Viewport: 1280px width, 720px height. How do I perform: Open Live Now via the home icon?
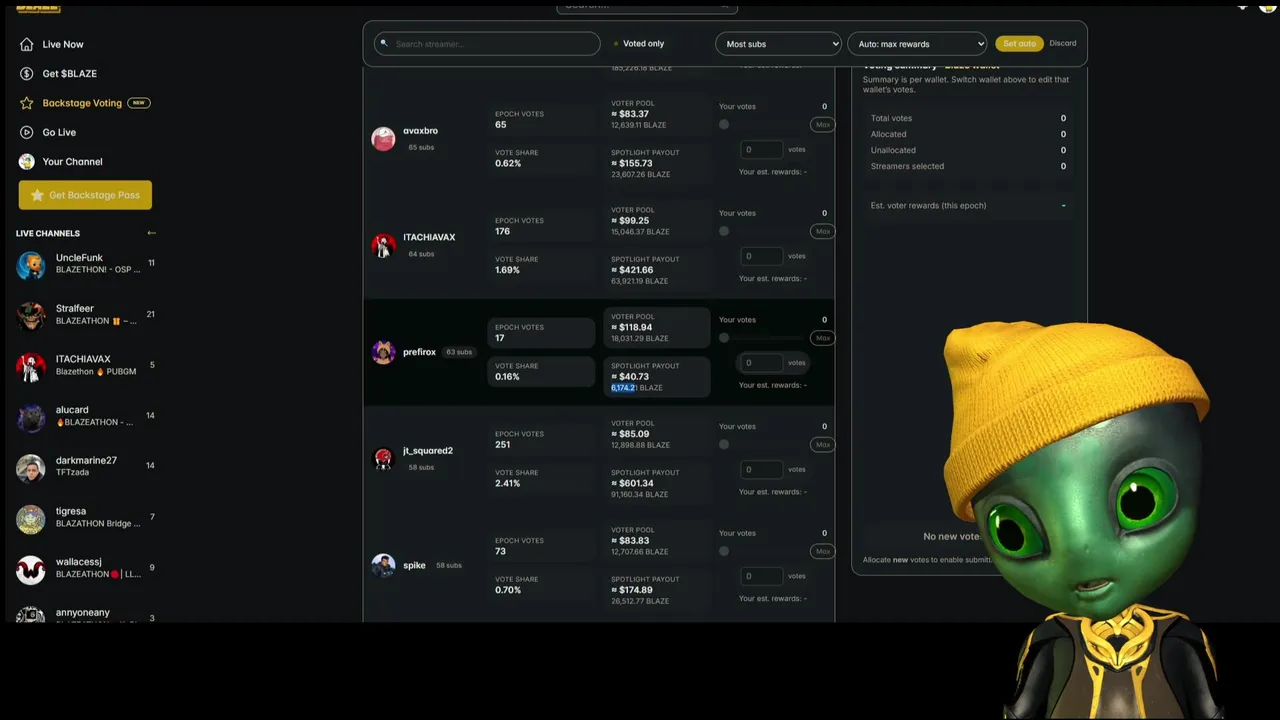coord(27,44)
